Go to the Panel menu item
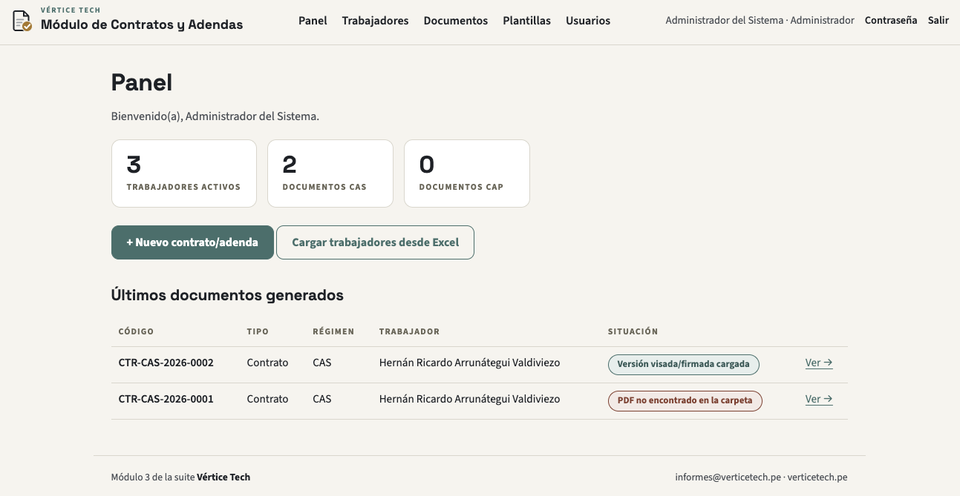 (x=313, y=21)
